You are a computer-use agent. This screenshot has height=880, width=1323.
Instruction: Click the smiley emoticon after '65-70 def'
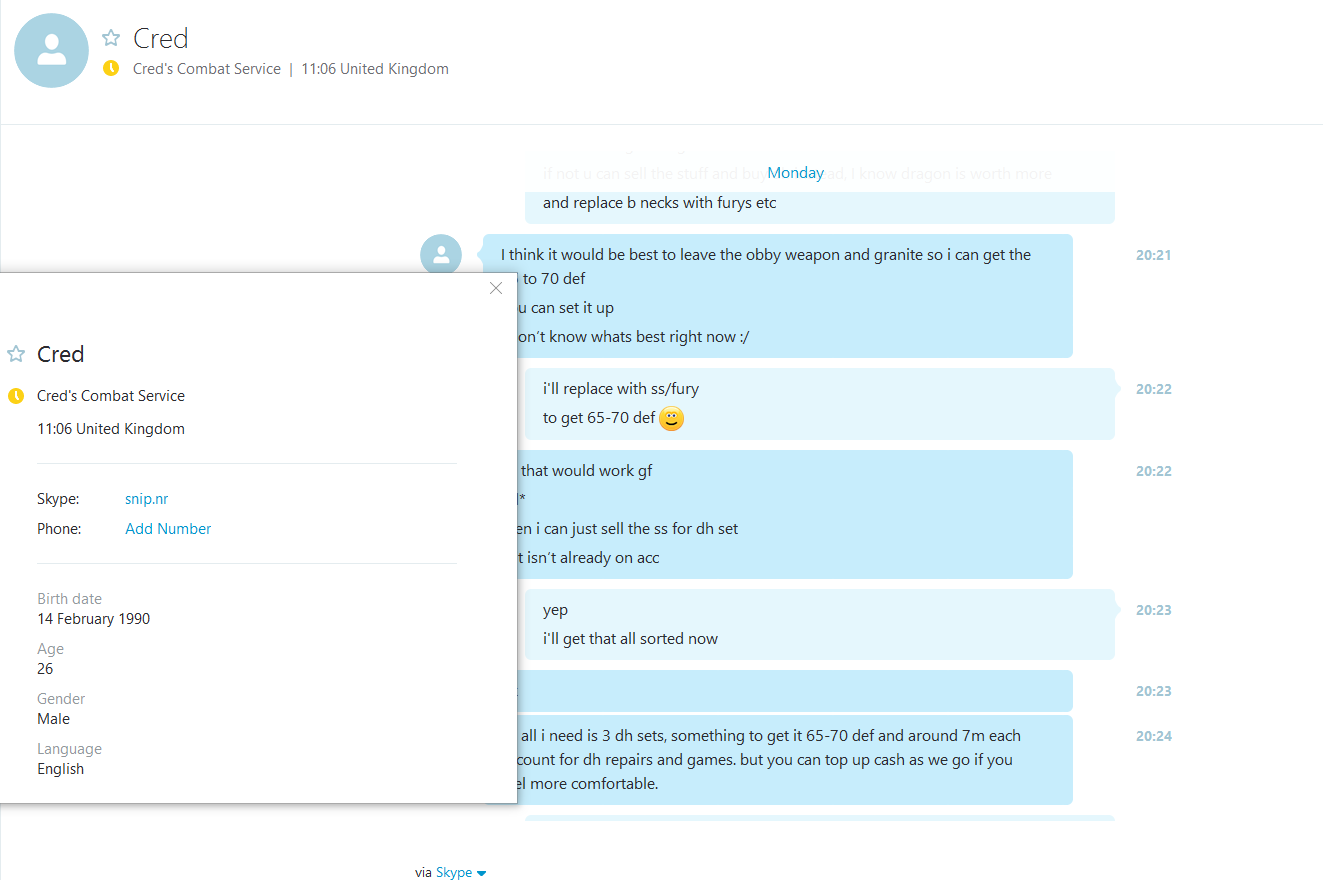coord(672,419)
